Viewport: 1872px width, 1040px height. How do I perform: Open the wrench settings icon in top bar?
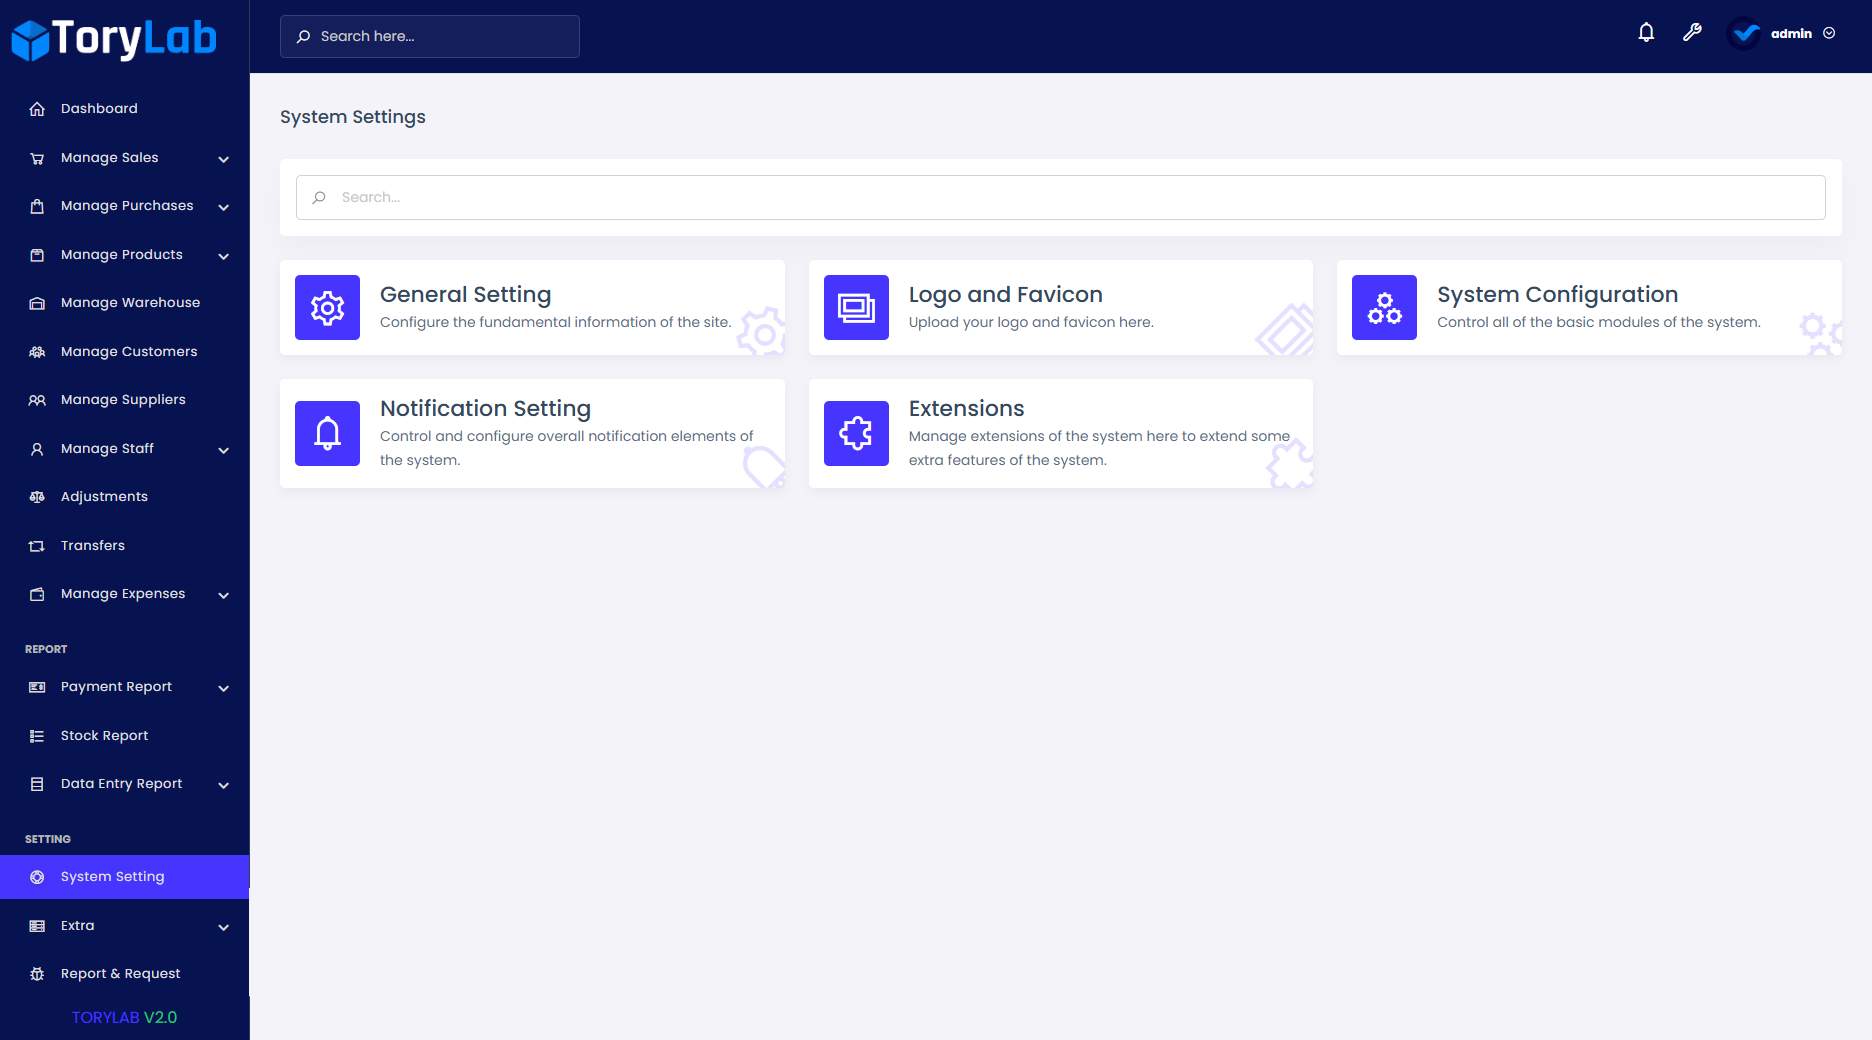1692,32
